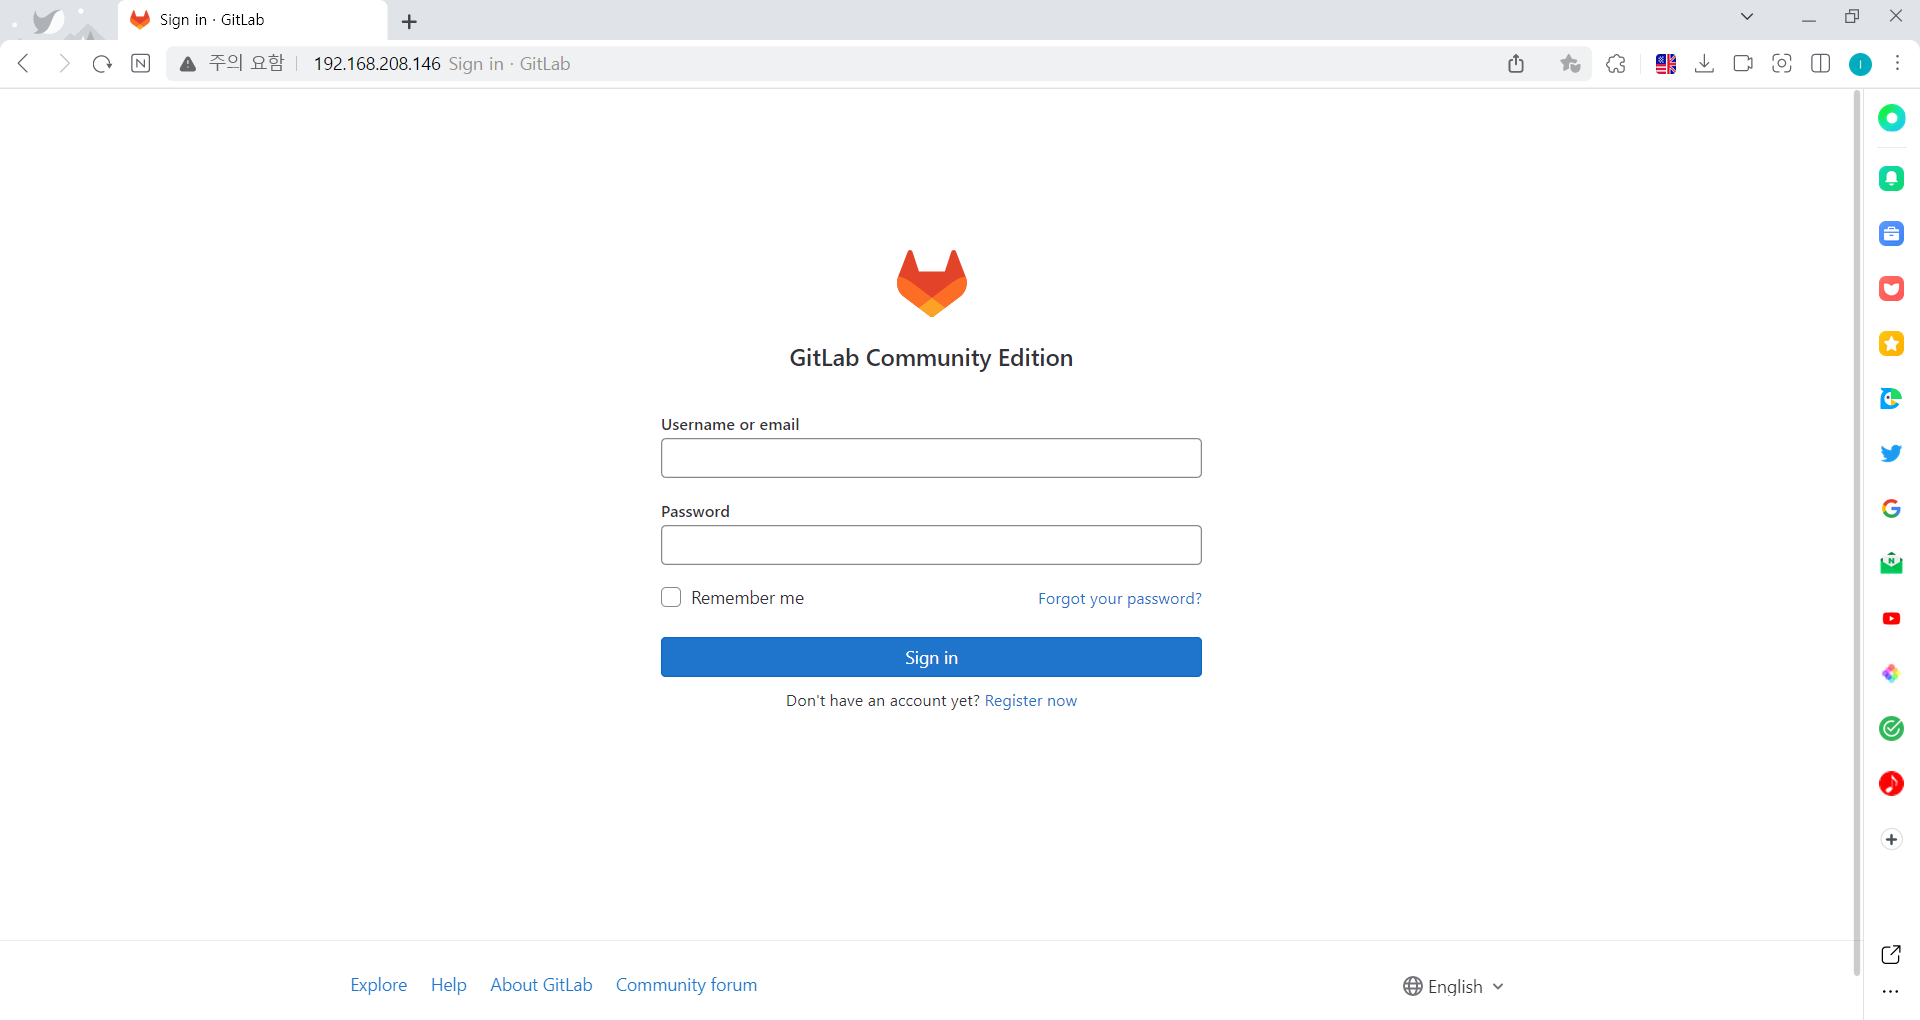This screenshot has width=1920, height=1020.
Task: Open the Help footer link
Action: 449,985
